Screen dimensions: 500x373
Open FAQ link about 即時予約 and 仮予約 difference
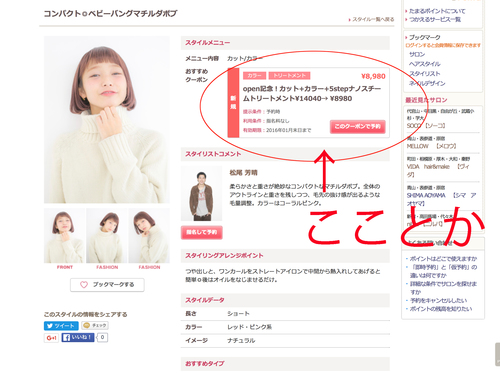(x=443, y=271)
